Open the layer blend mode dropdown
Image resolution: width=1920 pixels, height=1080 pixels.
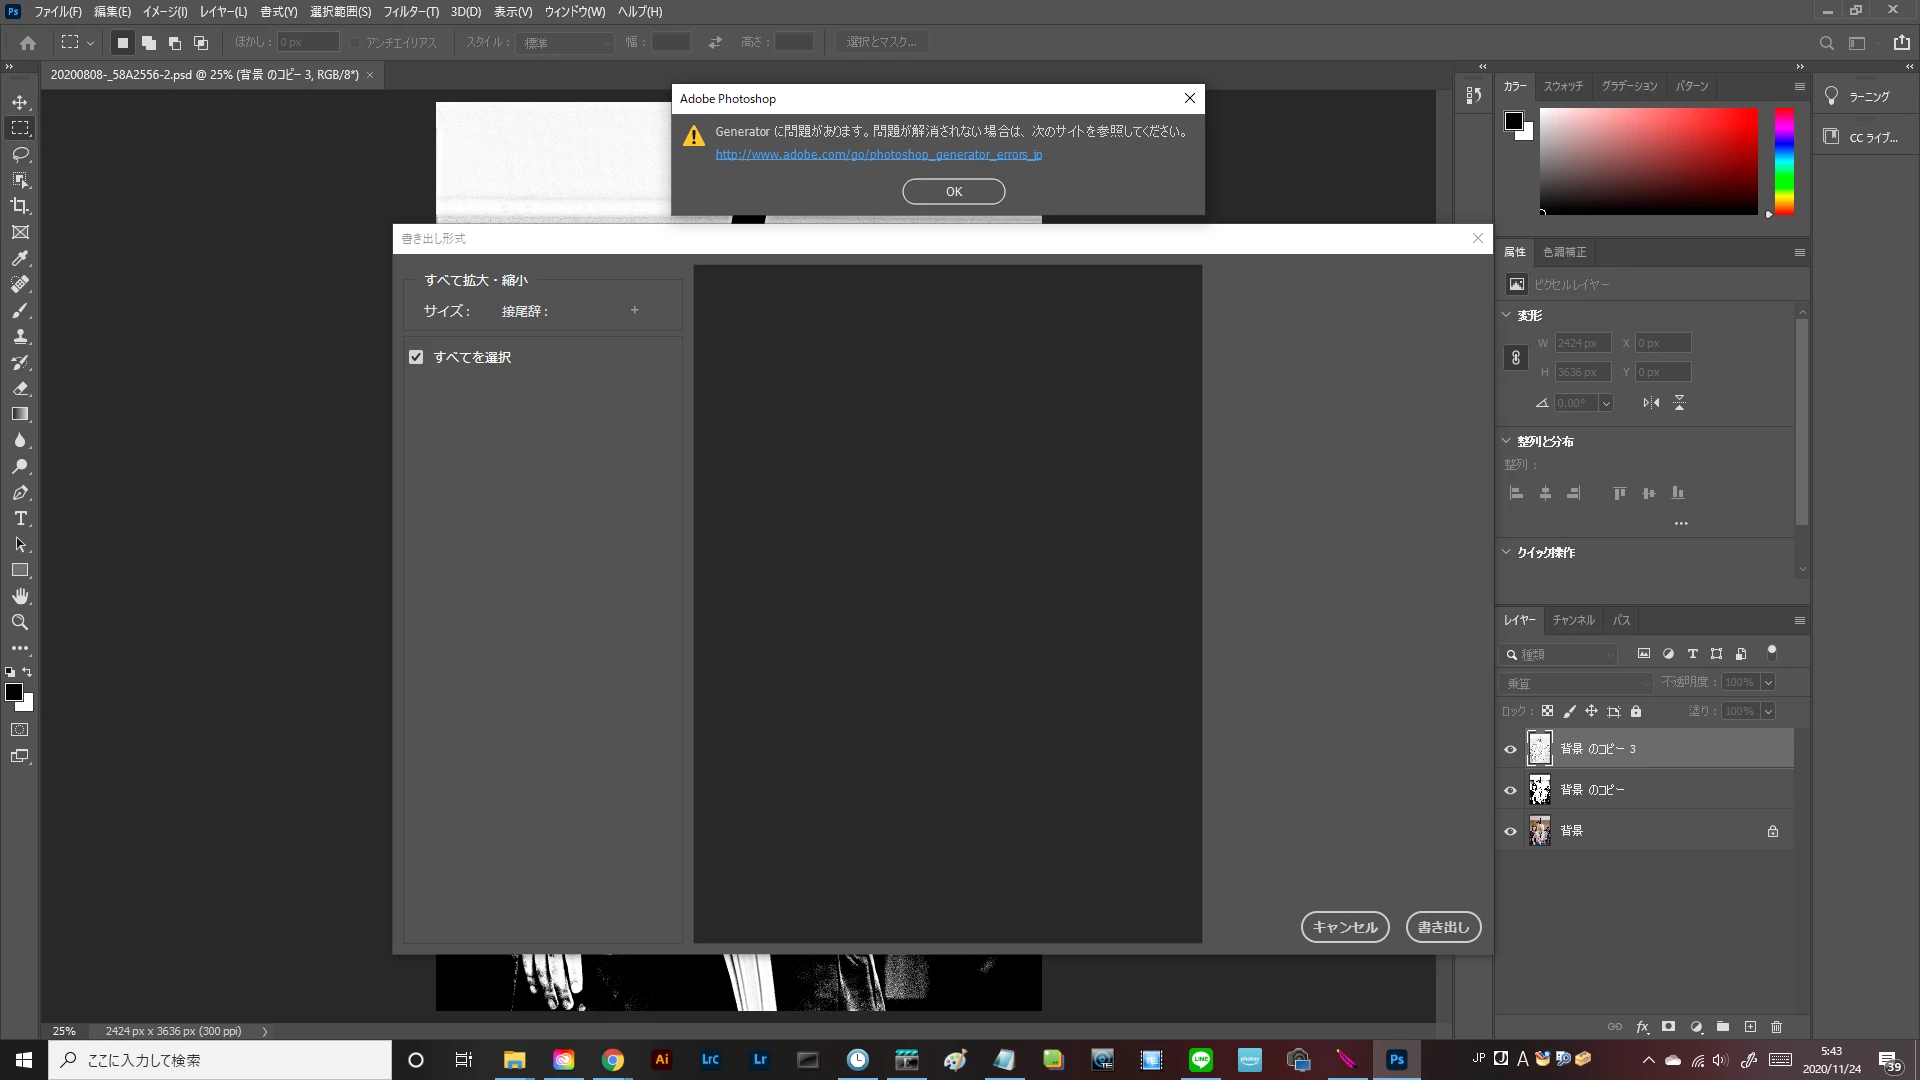click(1576, 683)
